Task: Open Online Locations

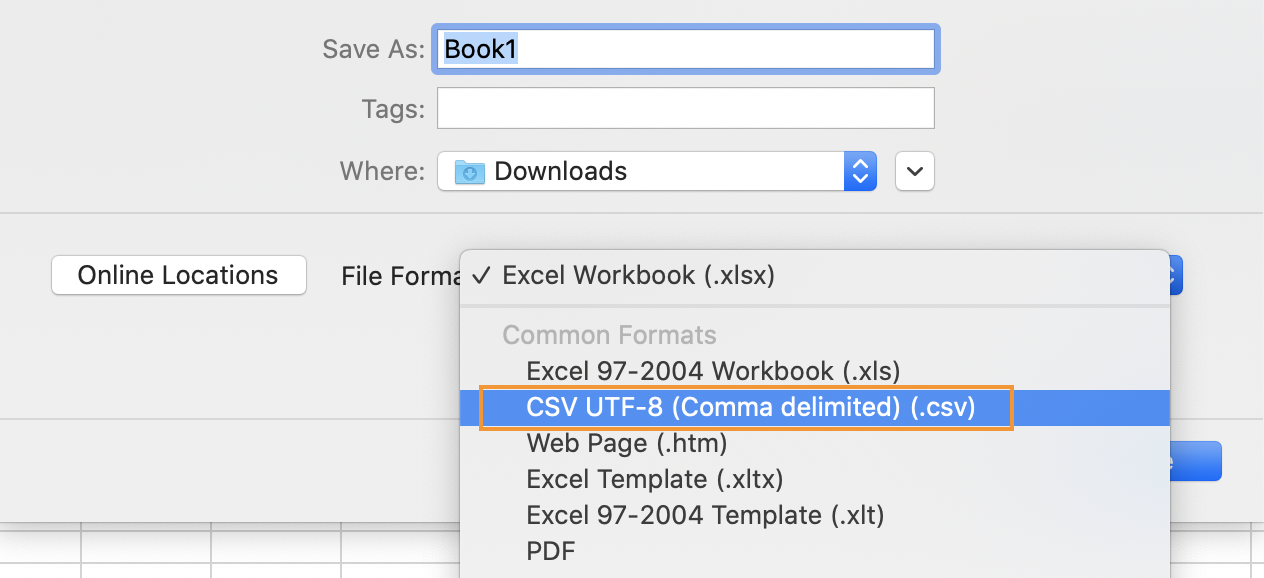Action: click(179, 275)
